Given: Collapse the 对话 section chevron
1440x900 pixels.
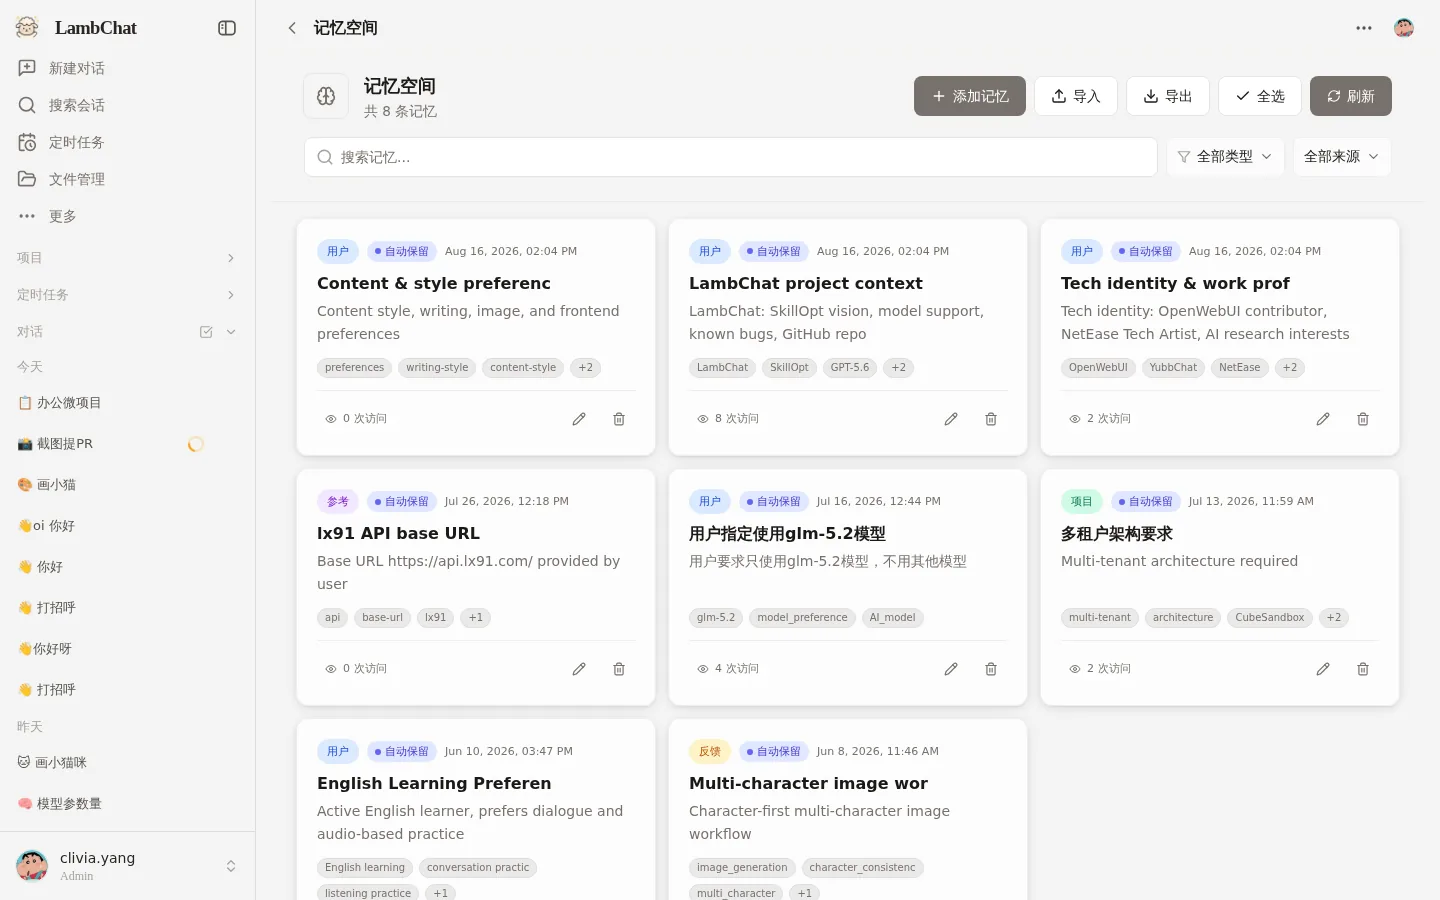Looking at the screenshot, I should click(231, 332).
